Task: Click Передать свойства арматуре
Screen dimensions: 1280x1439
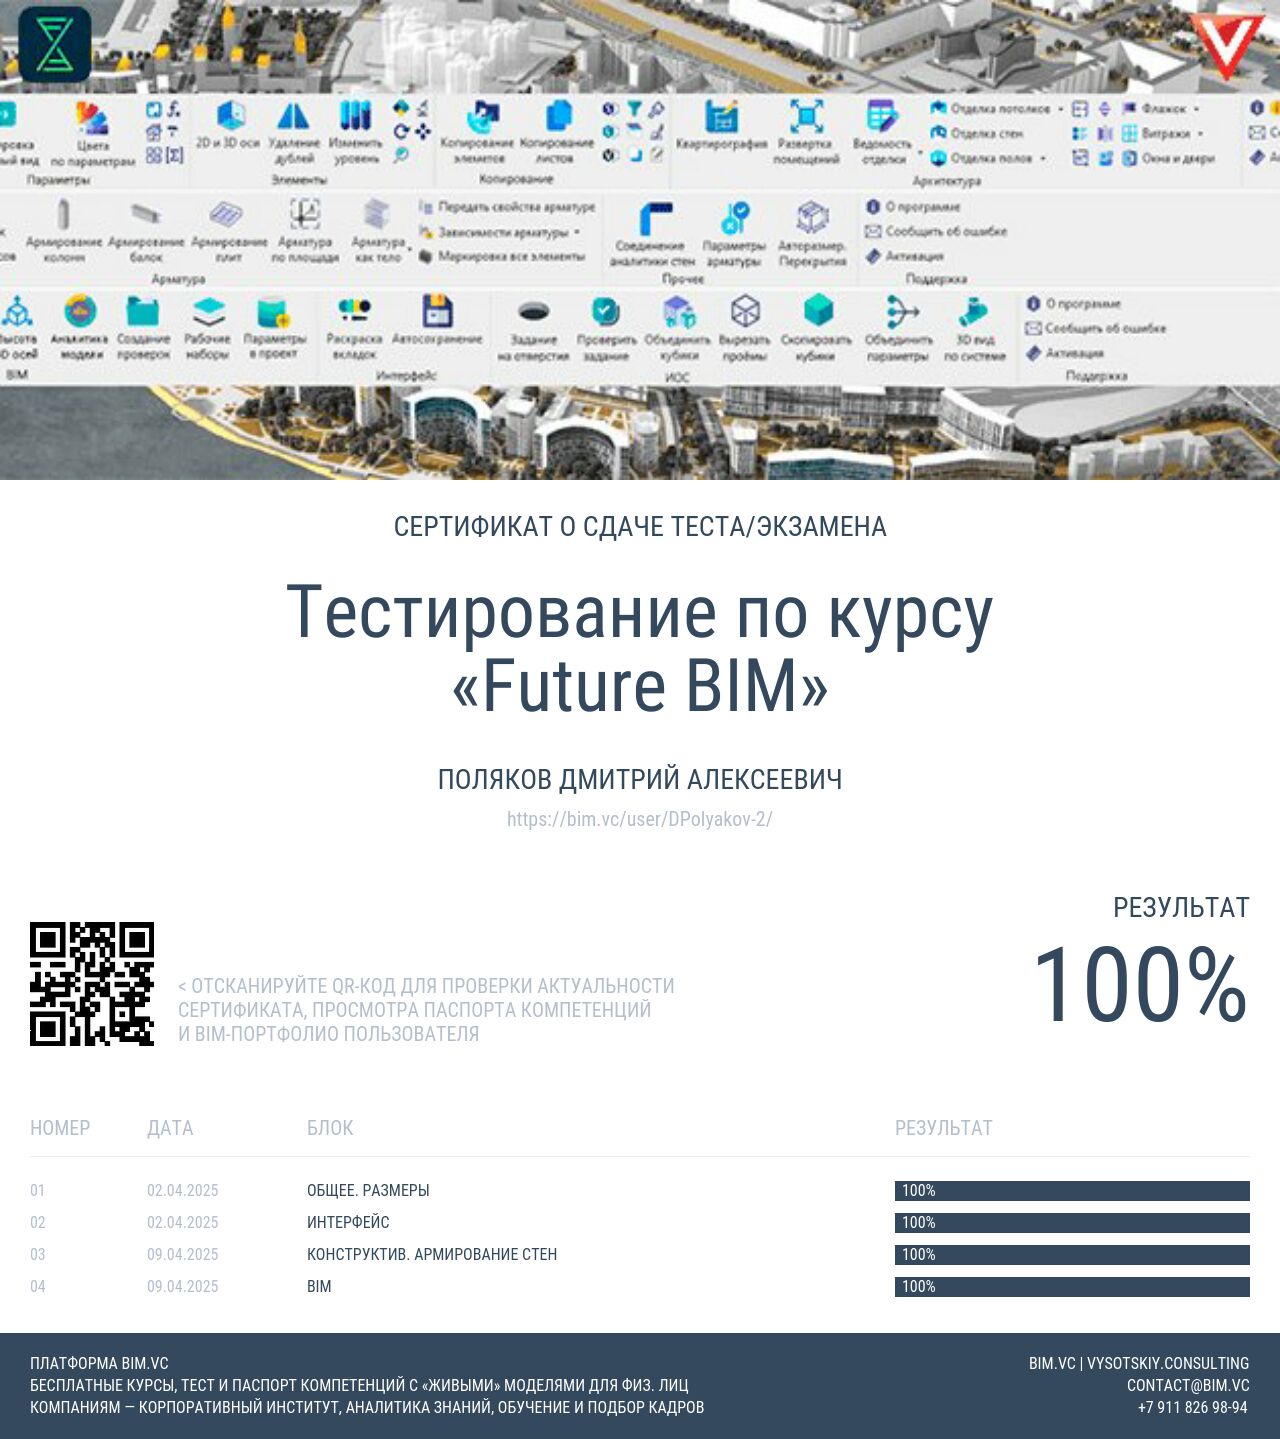Action: pos(507,207)
